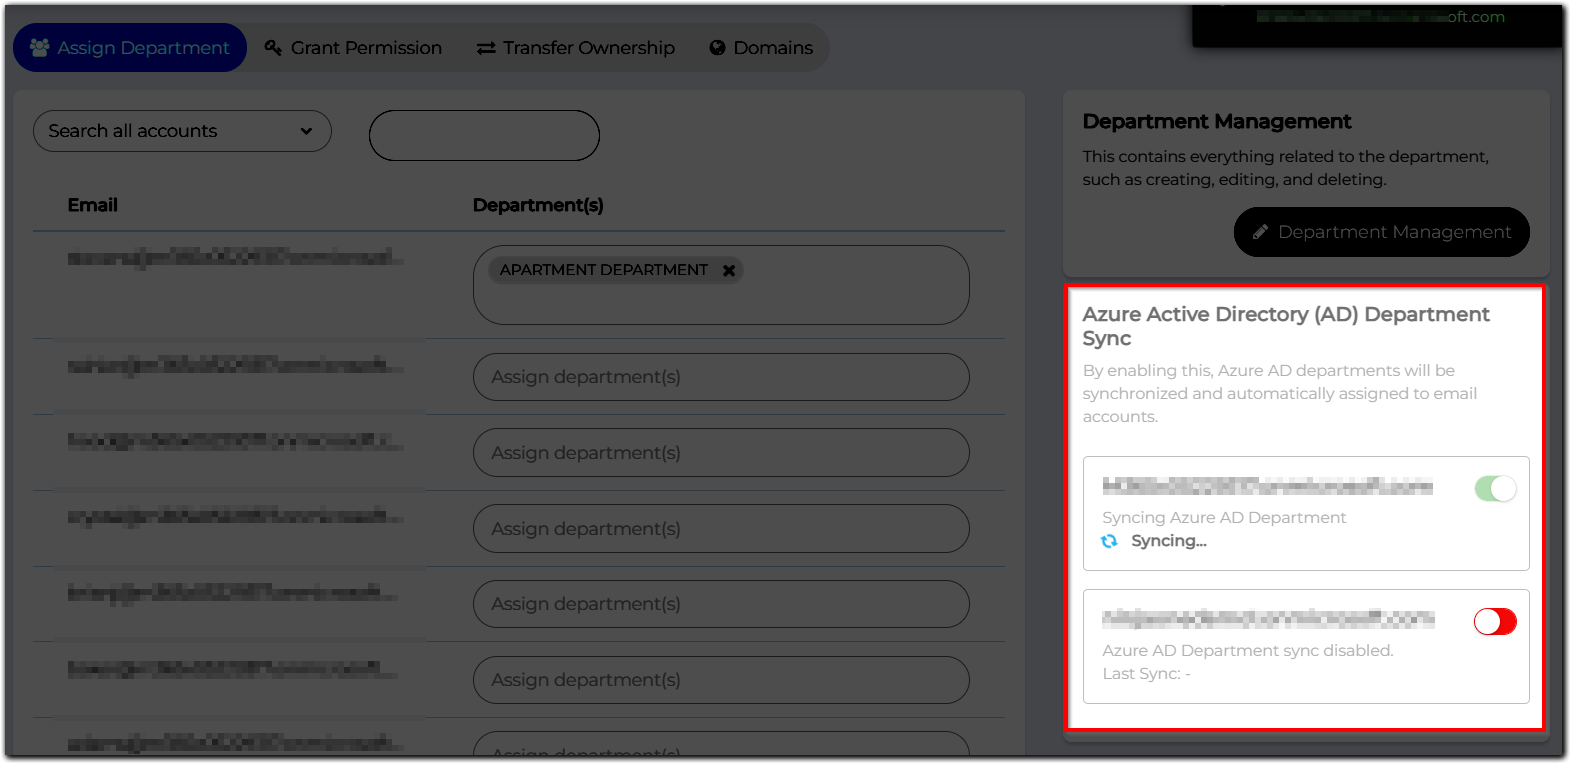Image resolution: width=1571 pixels, height=764 pixels.
Task: Click the Azure Active Directory Department Sync heading
Action: [1286, 326]
